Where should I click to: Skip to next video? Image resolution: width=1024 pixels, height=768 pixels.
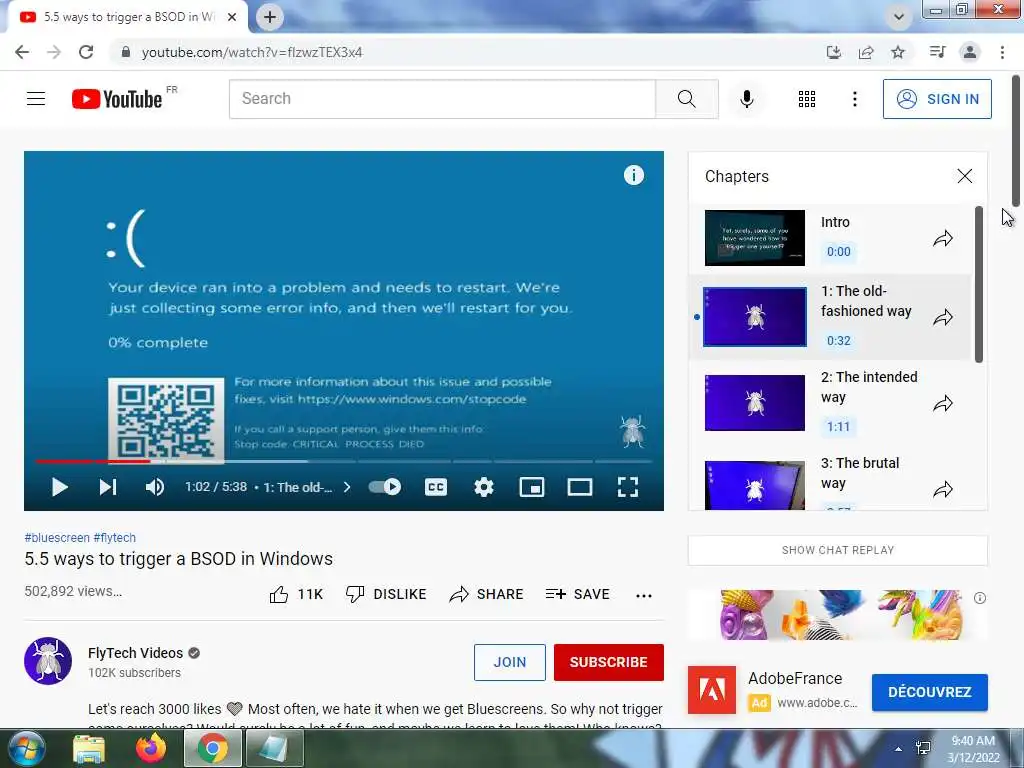(x=108, y=487)
